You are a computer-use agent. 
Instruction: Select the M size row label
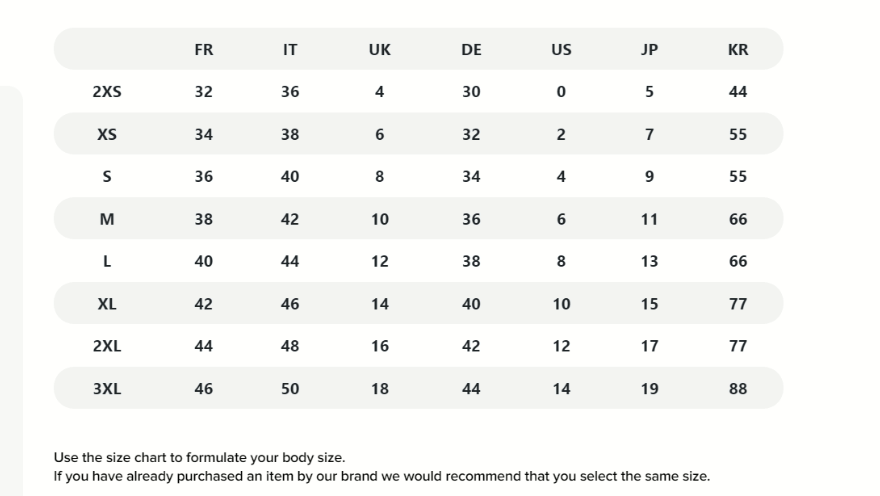pos(107,219)
